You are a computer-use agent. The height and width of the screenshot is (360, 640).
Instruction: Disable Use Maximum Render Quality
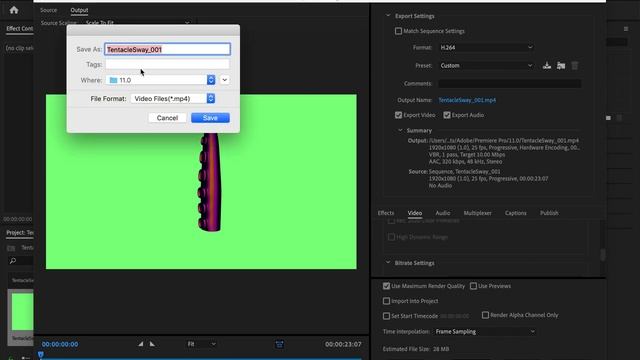(386, 286)
